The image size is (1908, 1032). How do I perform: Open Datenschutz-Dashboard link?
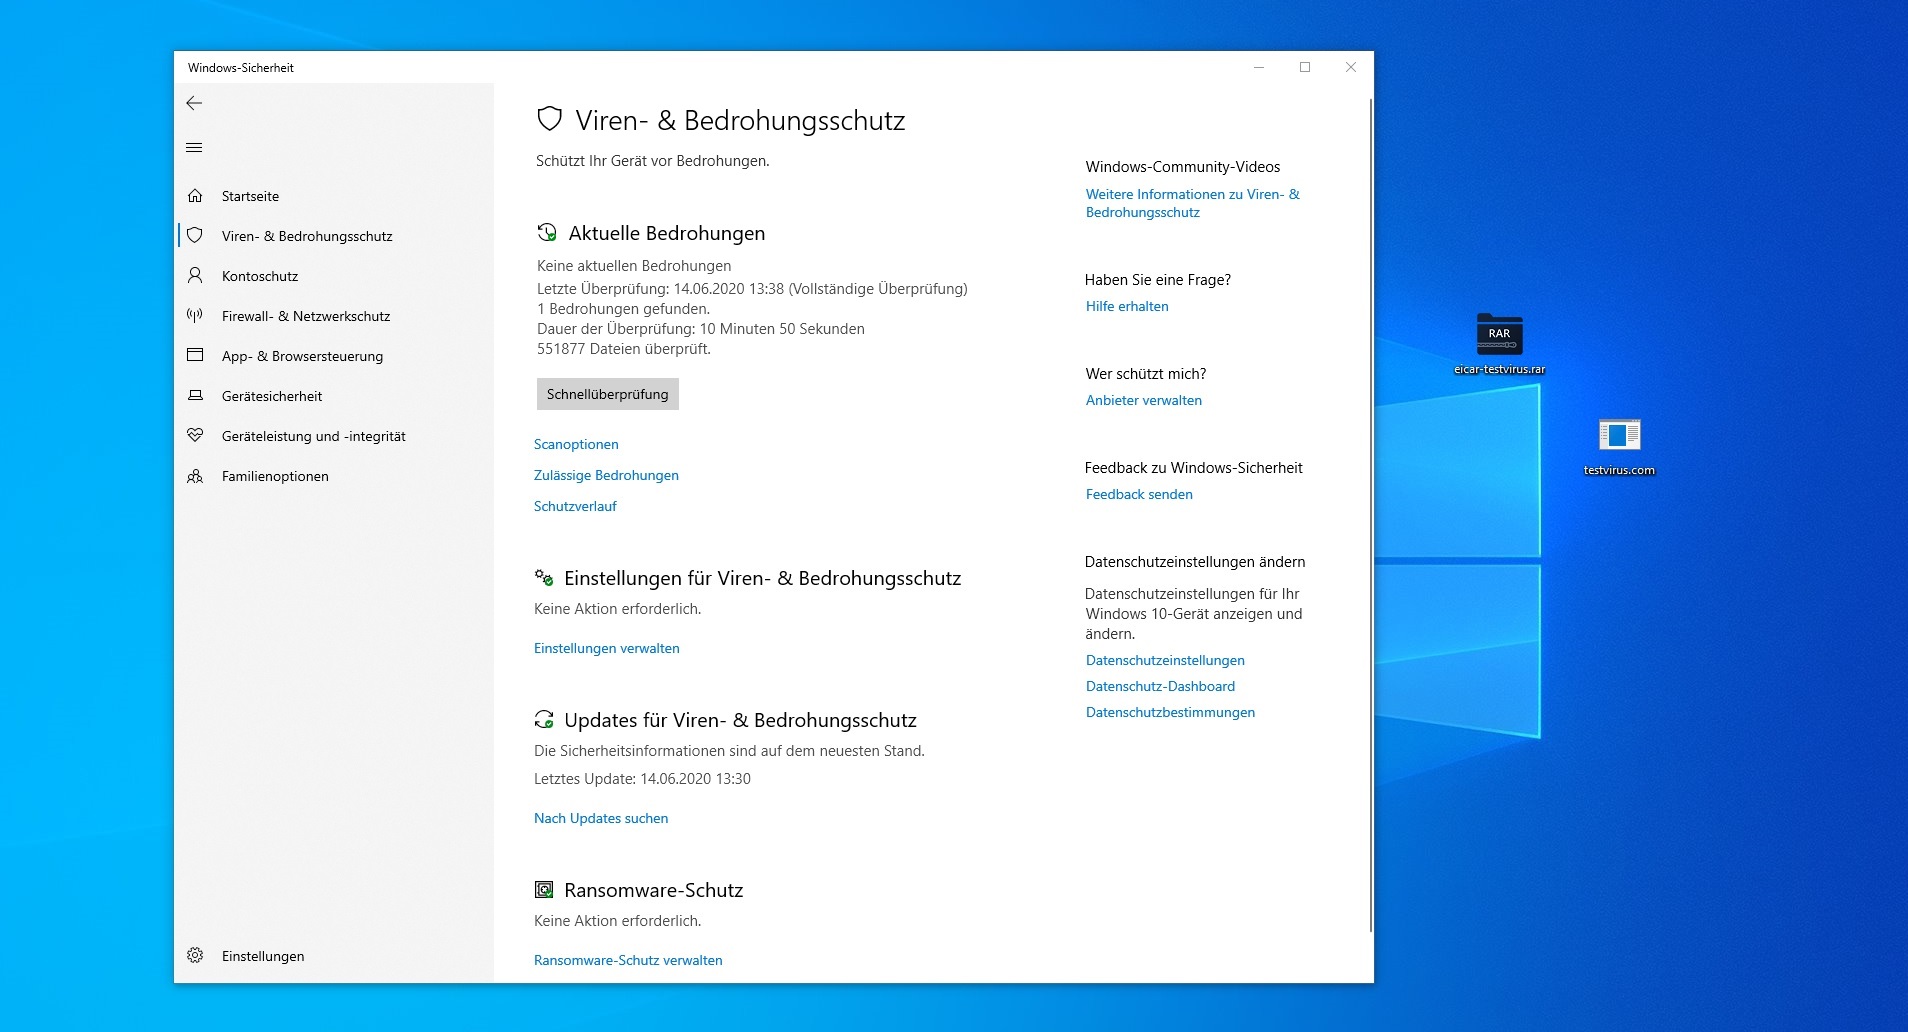pyautogui.click(x=1160, y=686)
